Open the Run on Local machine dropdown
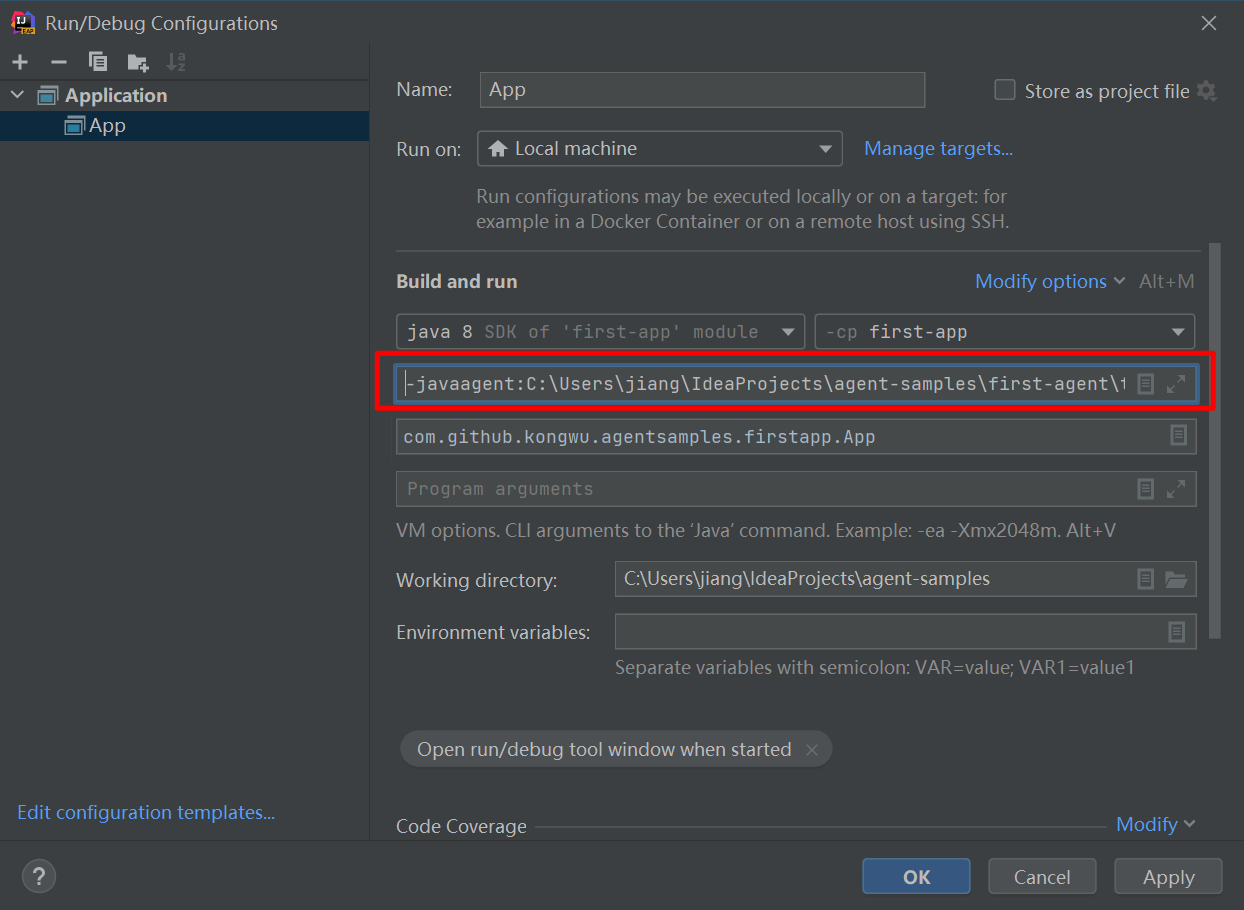 pos(660,149)
